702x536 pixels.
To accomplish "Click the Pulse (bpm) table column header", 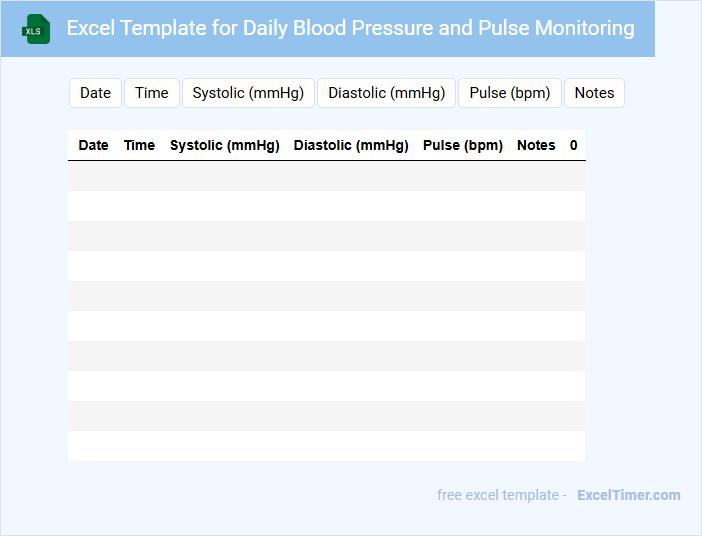I will click(462, 145).
